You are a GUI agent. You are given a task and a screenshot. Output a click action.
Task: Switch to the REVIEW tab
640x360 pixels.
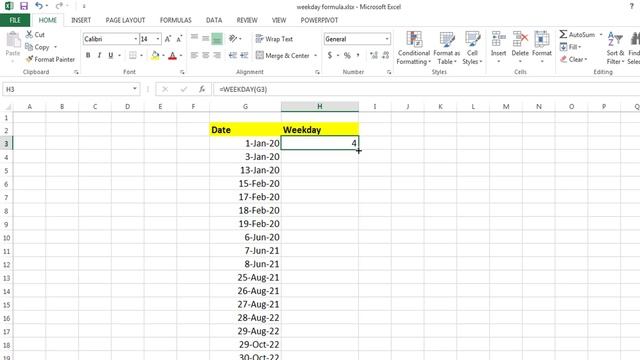point(247,20)
